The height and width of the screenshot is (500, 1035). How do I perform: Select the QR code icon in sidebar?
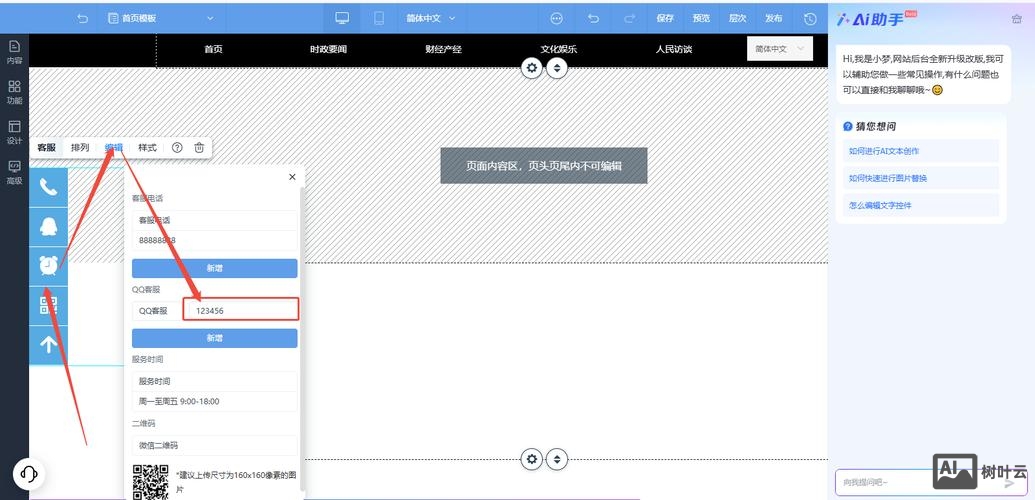[48, 305]
